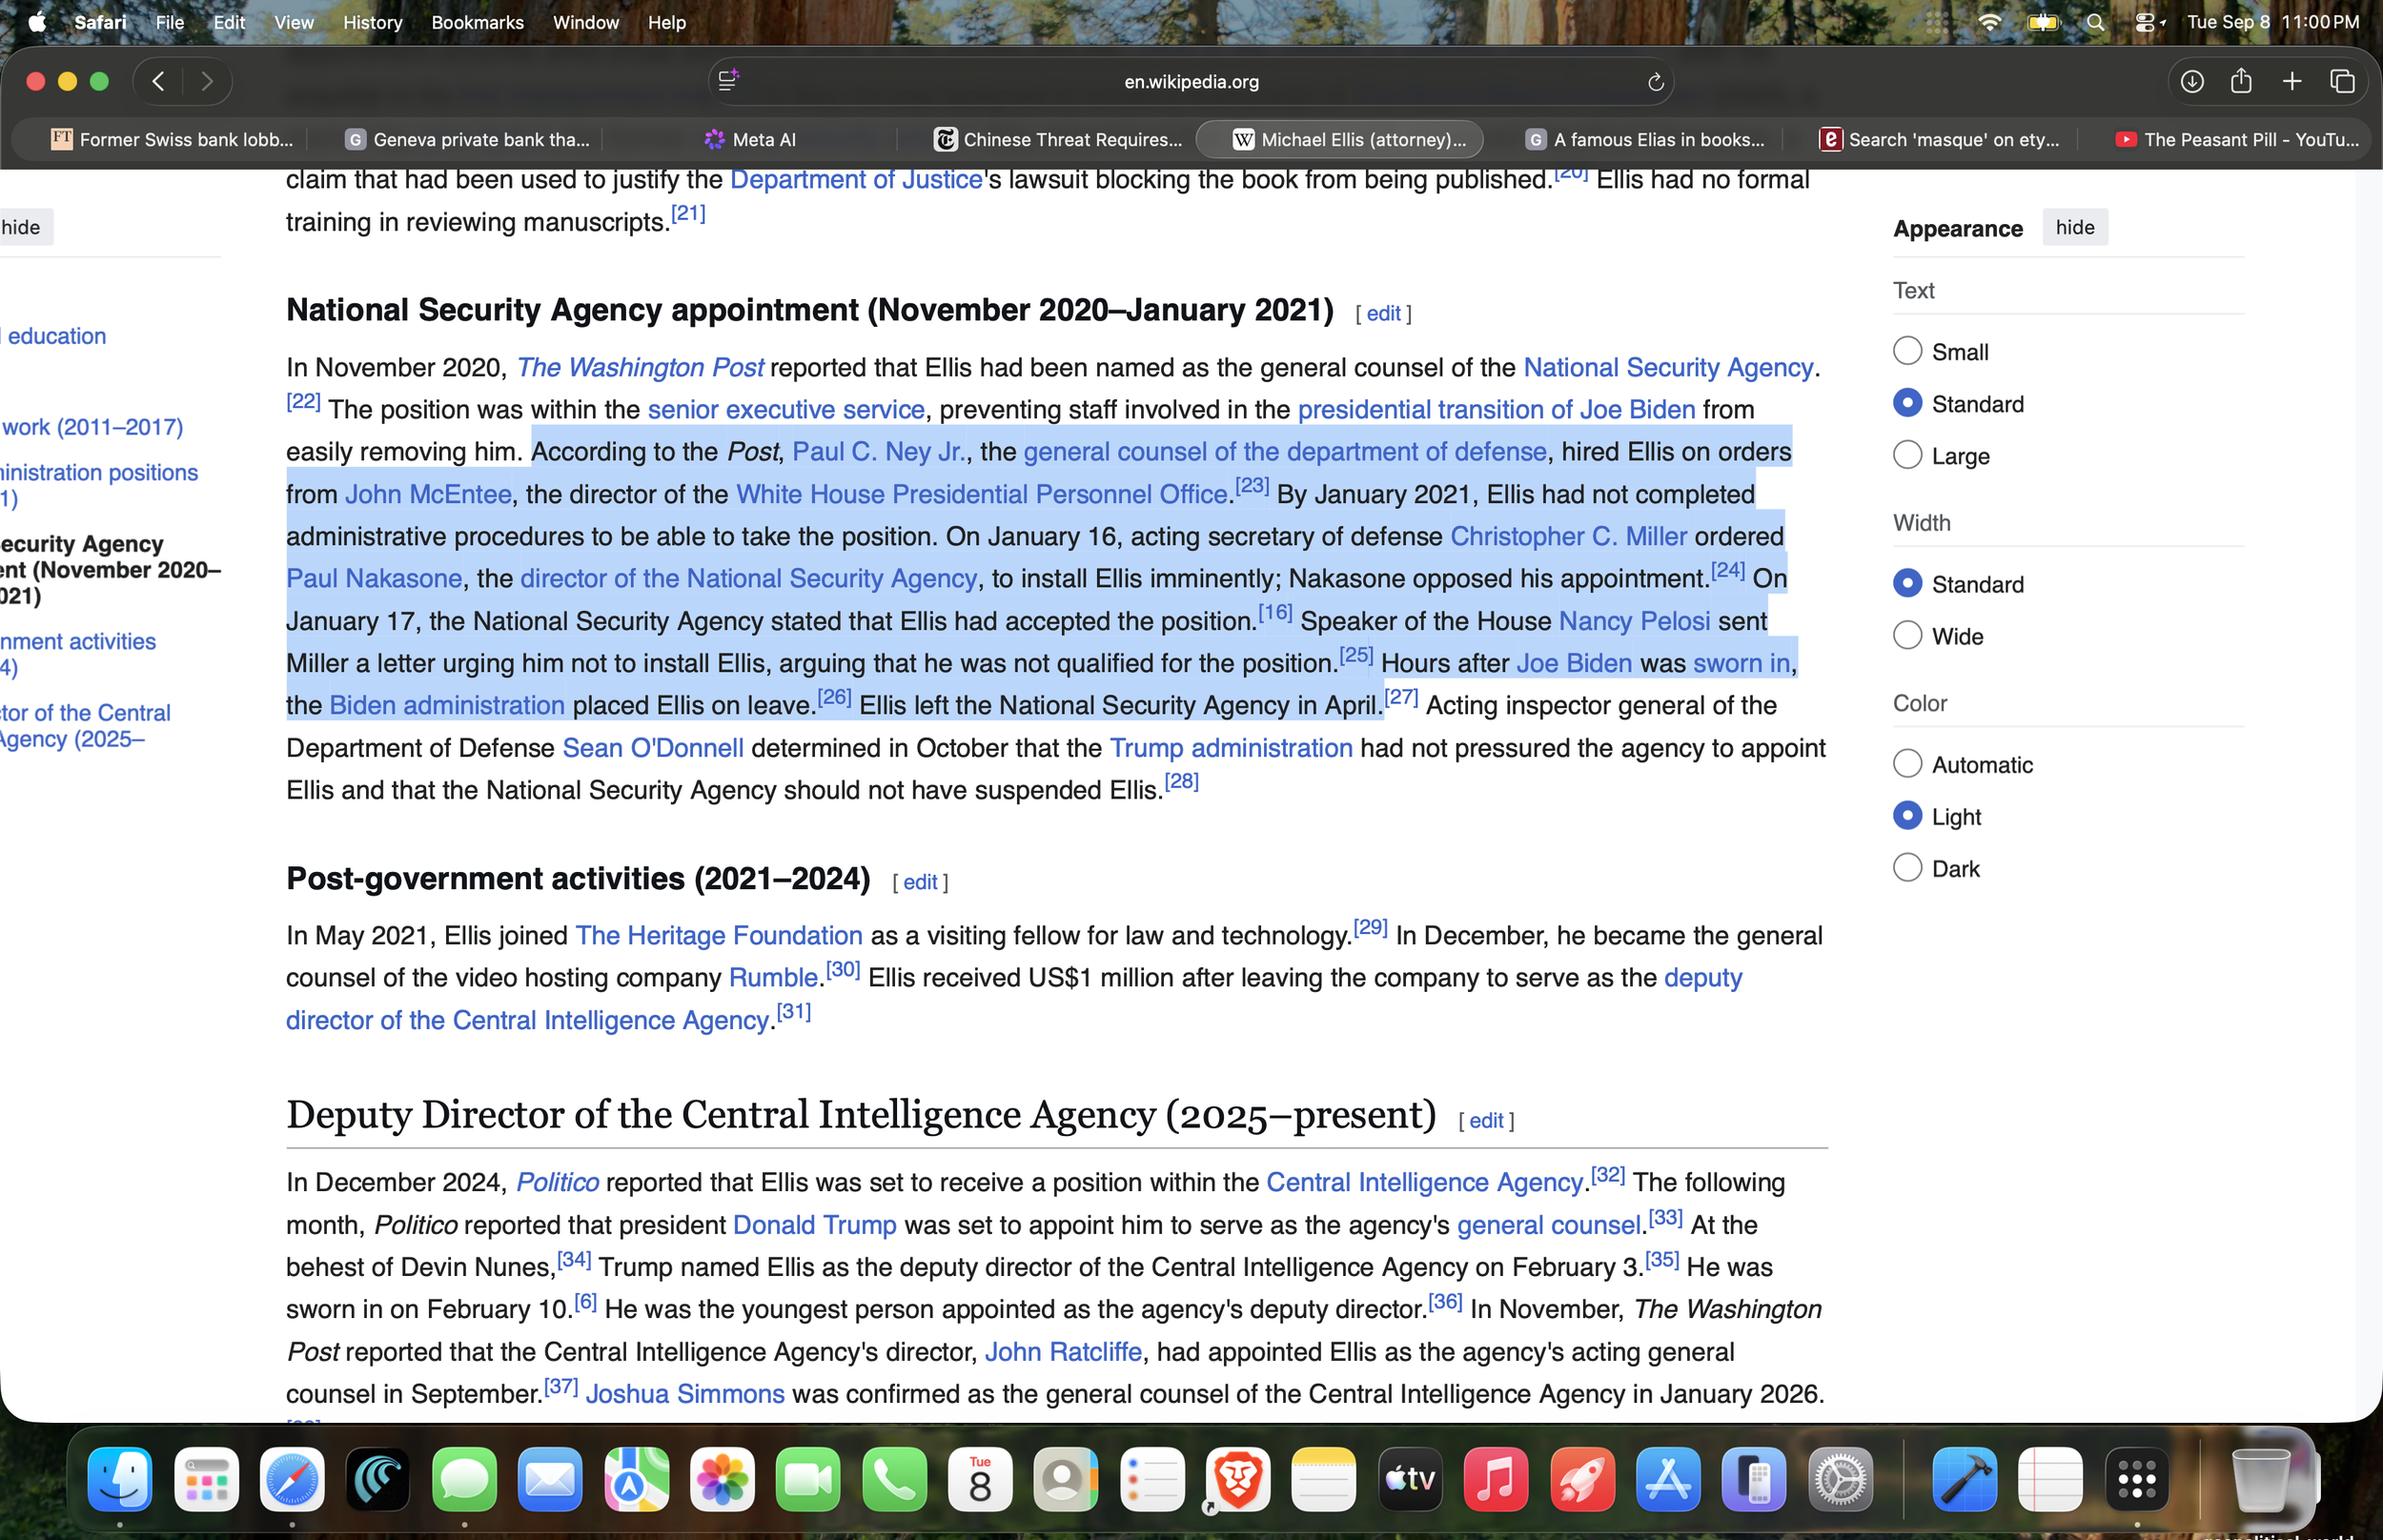Set color to Automatic
This screenshot has width=2383, height=1540.
pos(1907,764)
